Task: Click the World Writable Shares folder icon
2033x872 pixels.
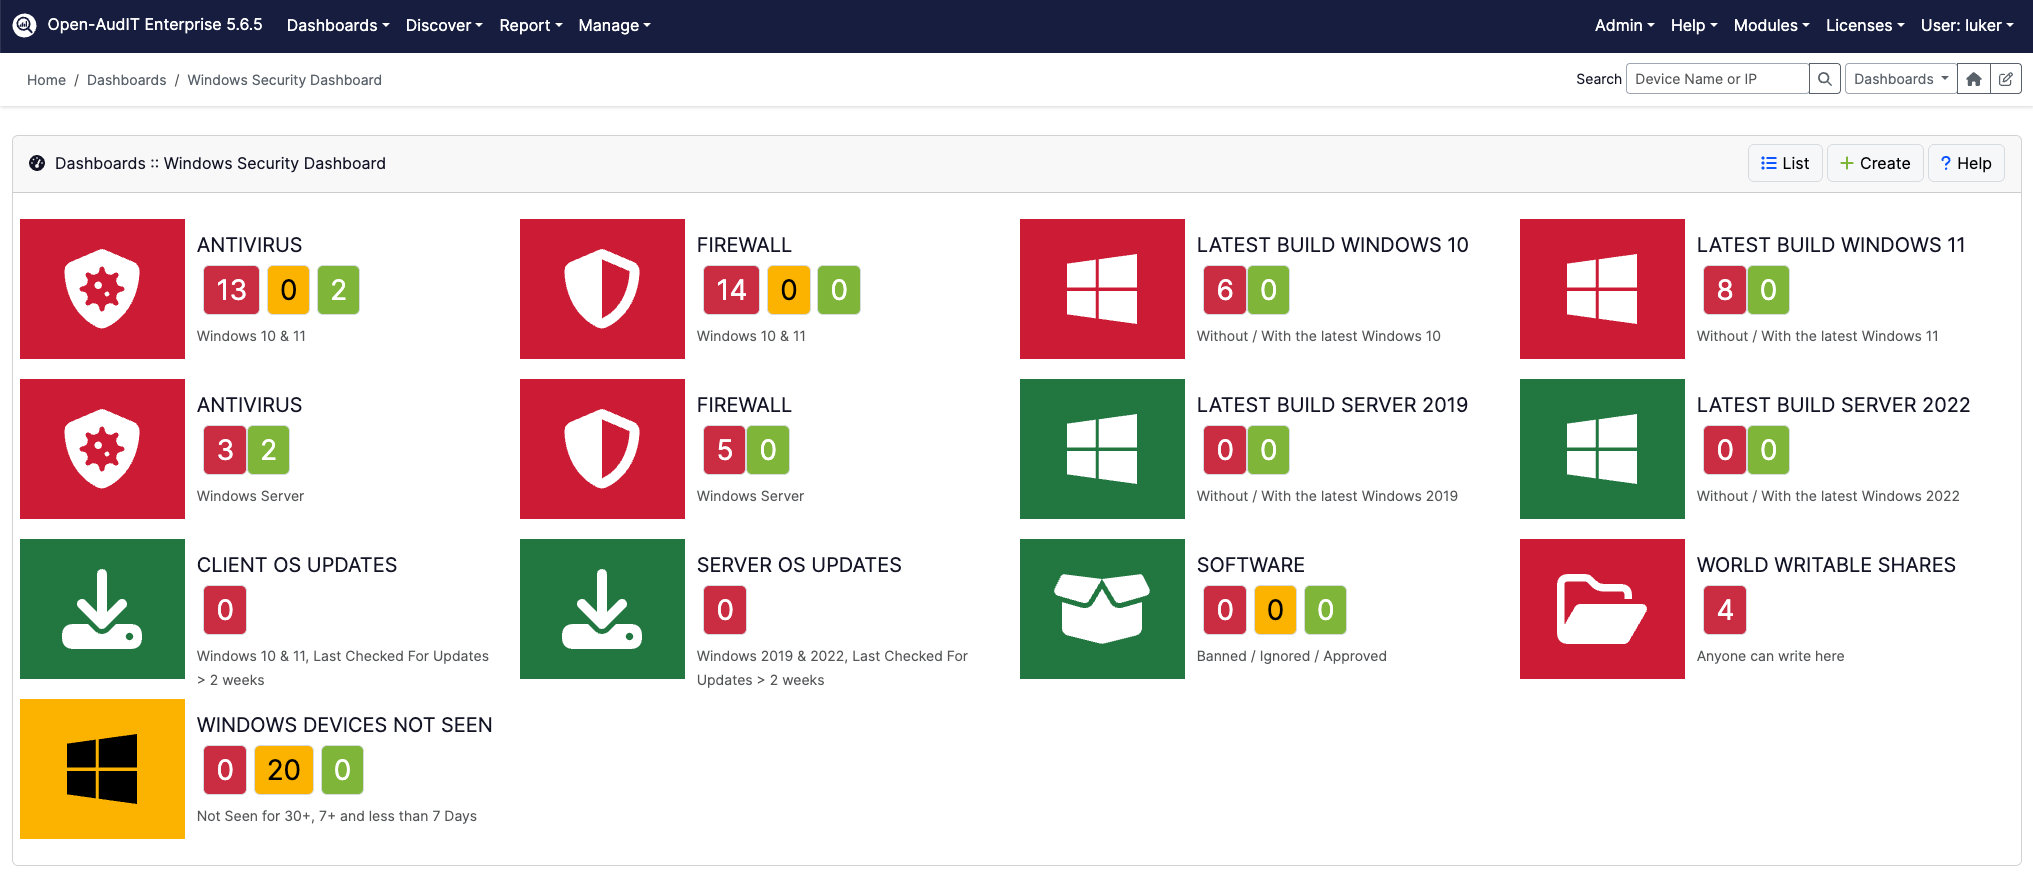Action: point(1602,609)
